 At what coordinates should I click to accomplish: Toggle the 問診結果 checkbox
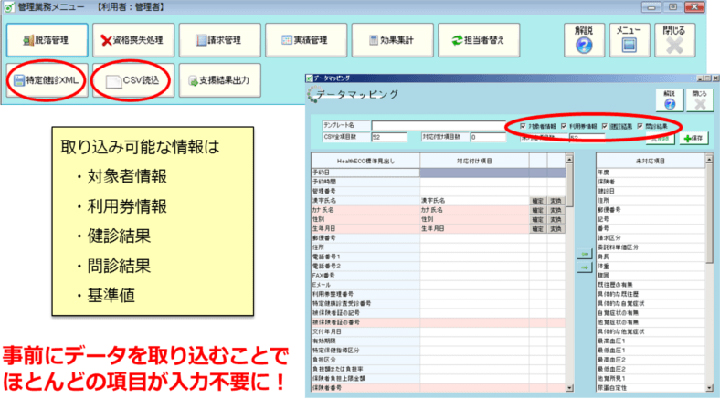coord(640,126)
